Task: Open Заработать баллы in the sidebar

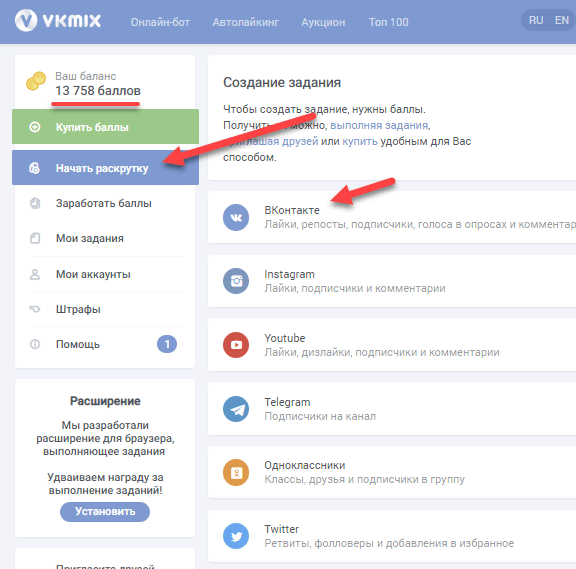Action: pyautogui.click(x=105, y=203)
